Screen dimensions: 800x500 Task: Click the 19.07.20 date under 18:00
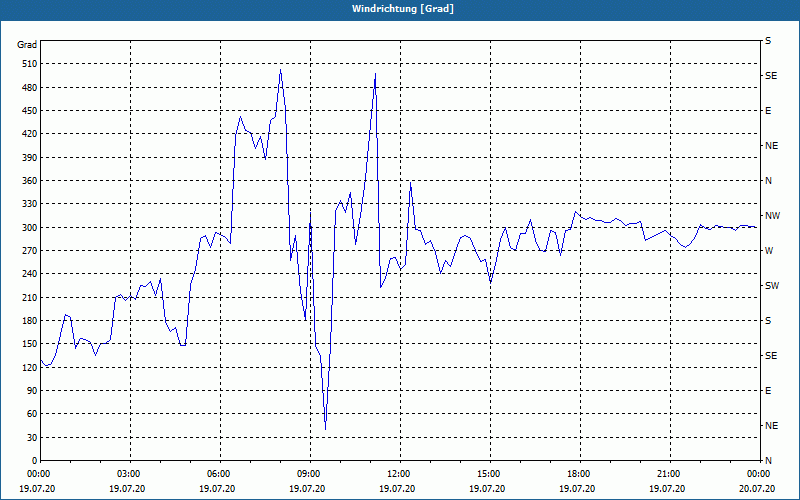click(577, 489)
